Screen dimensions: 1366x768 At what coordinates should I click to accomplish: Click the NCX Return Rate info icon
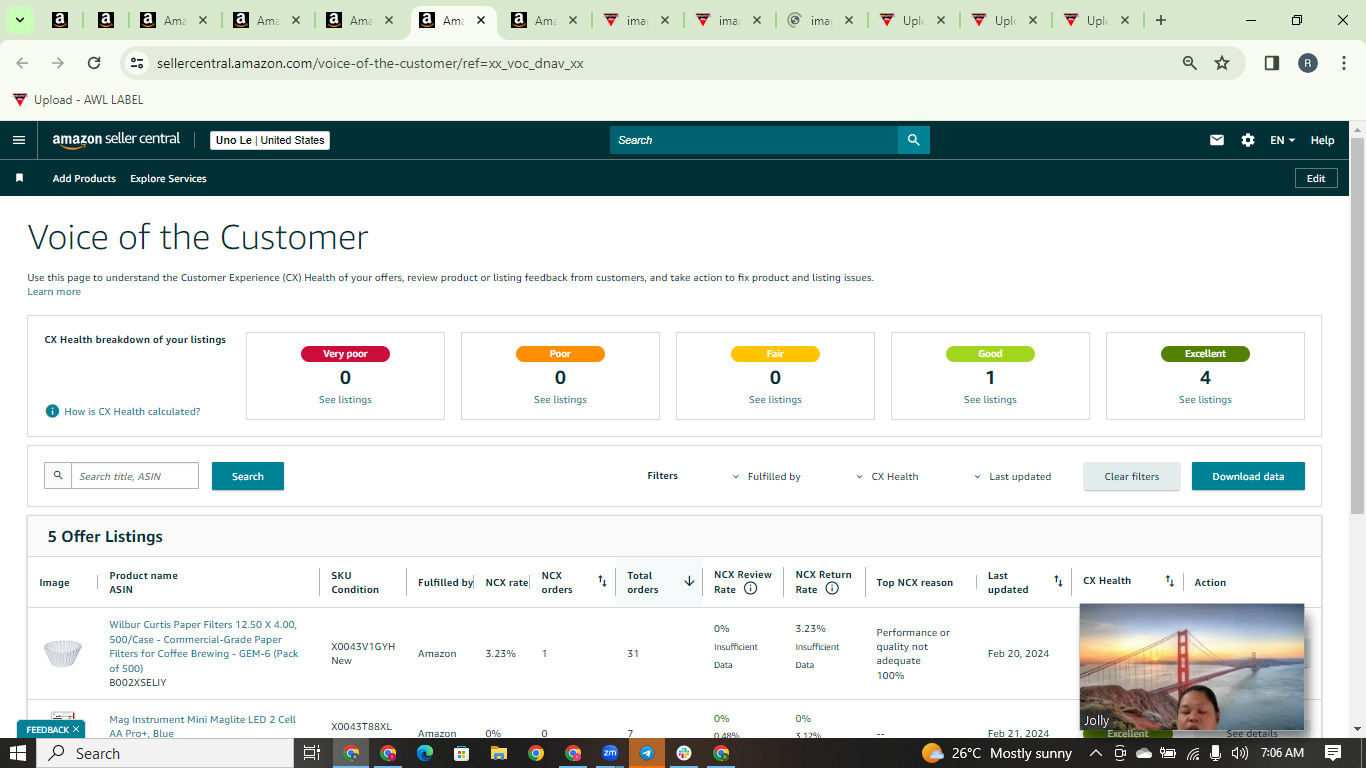[831, 589]
